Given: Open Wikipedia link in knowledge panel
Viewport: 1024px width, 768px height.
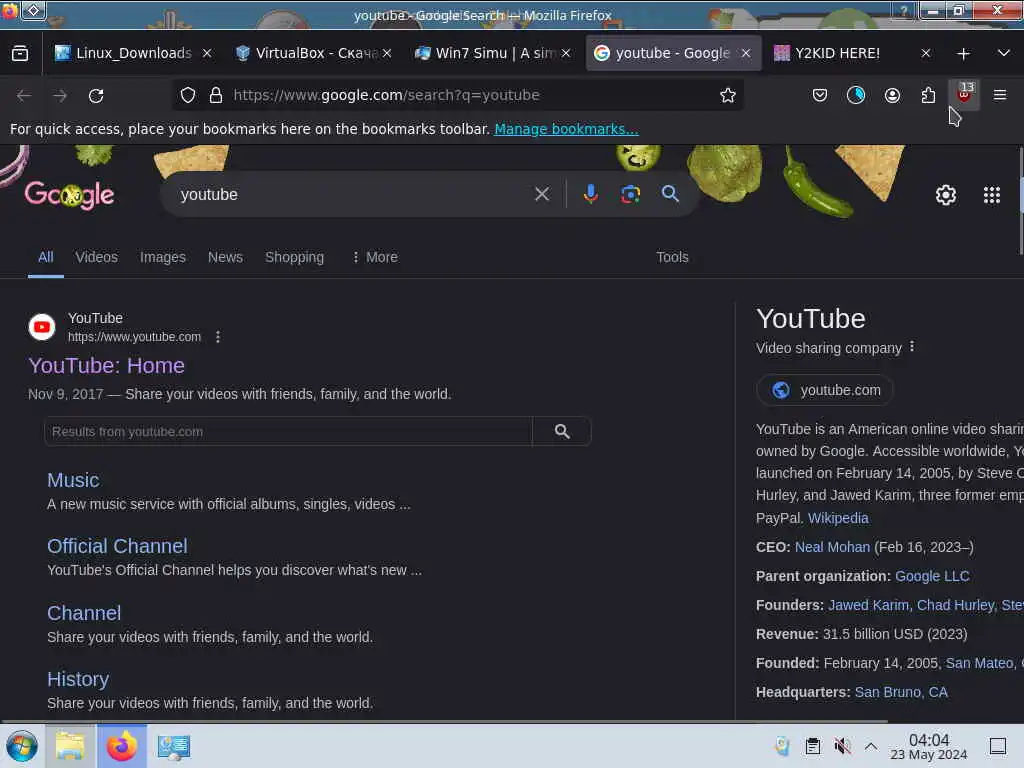Looking at the screenshot, I should [838, 518].
